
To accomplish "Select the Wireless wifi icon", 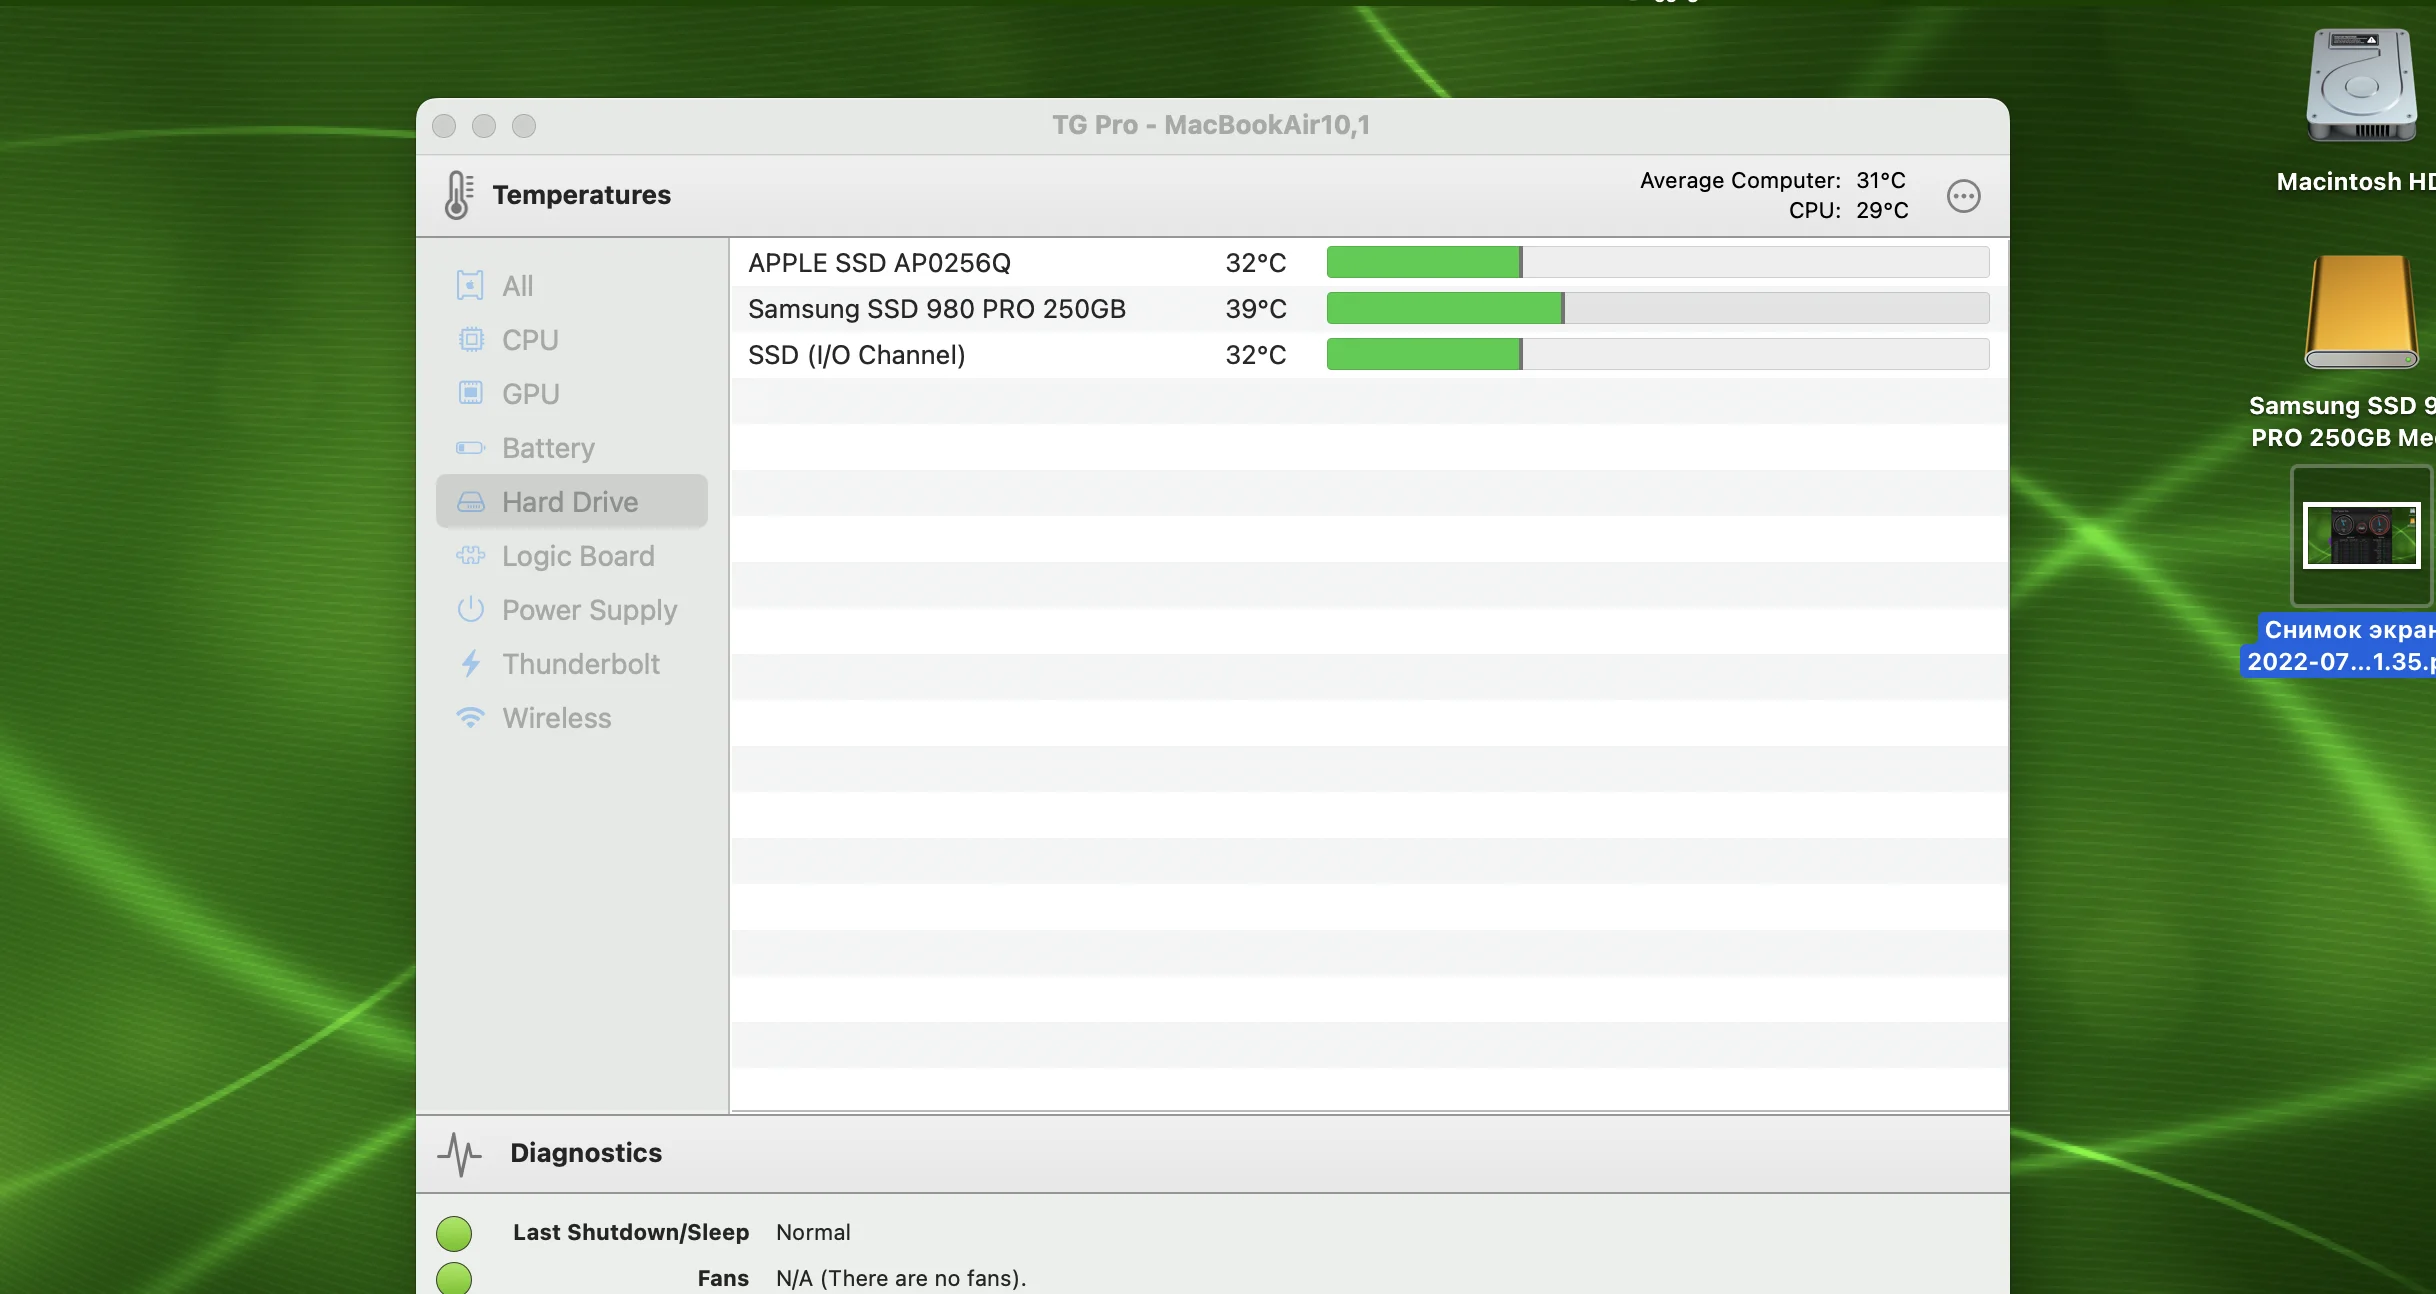I will coord(470,718).
